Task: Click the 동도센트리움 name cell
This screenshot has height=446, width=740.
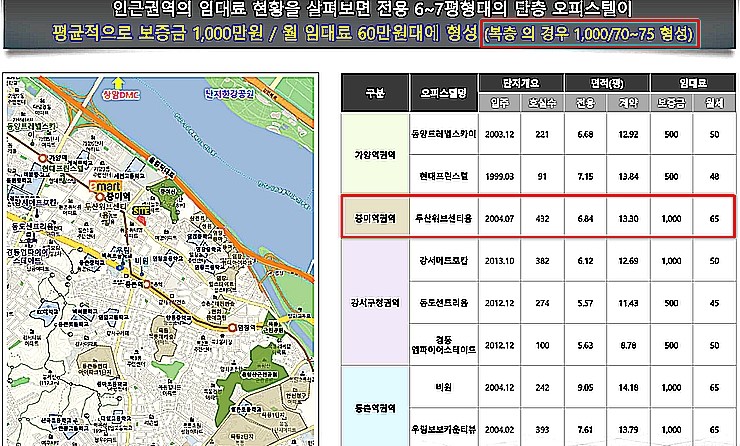Action: coord(444,303)
